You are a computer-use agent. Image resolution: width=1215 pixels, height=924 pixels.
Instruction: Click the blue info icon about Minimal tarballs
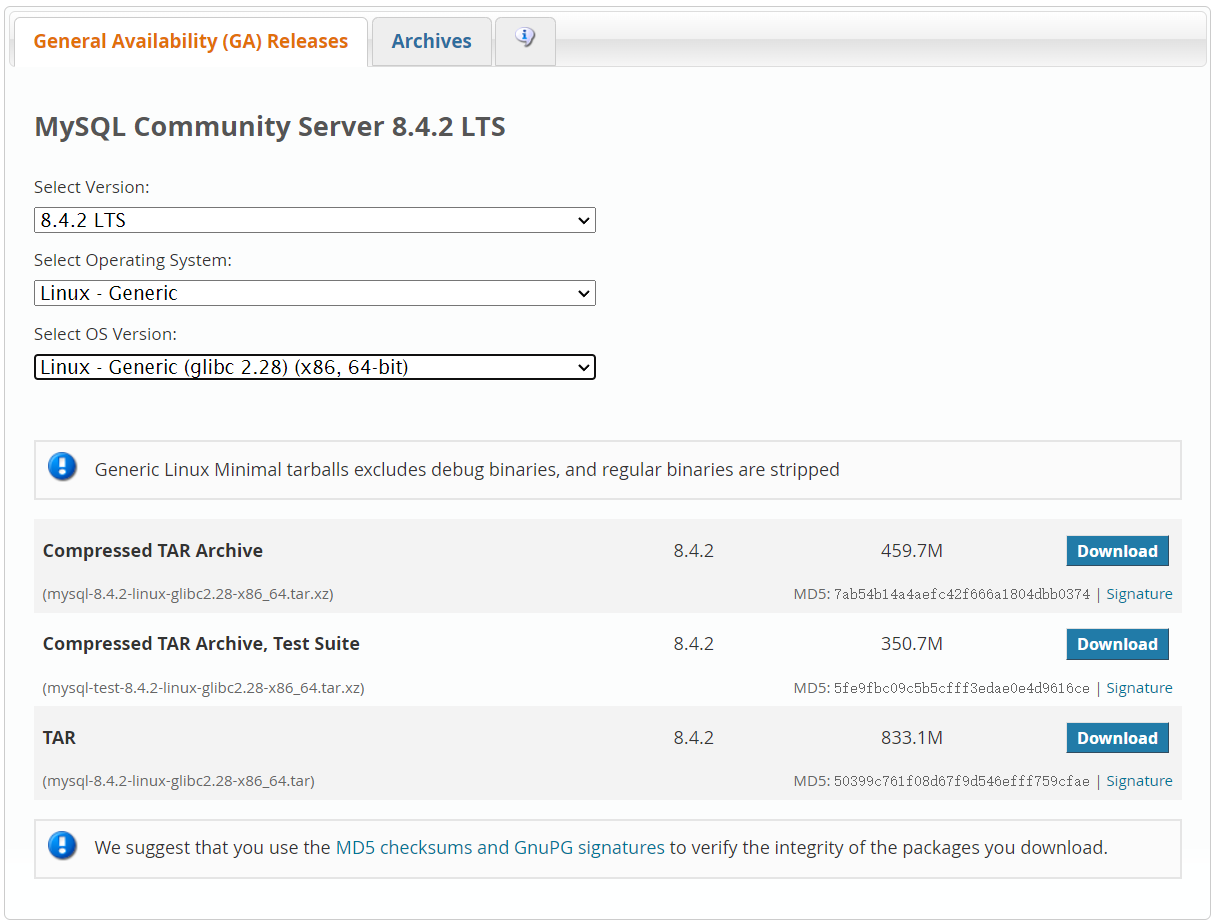tap(62, 466)
